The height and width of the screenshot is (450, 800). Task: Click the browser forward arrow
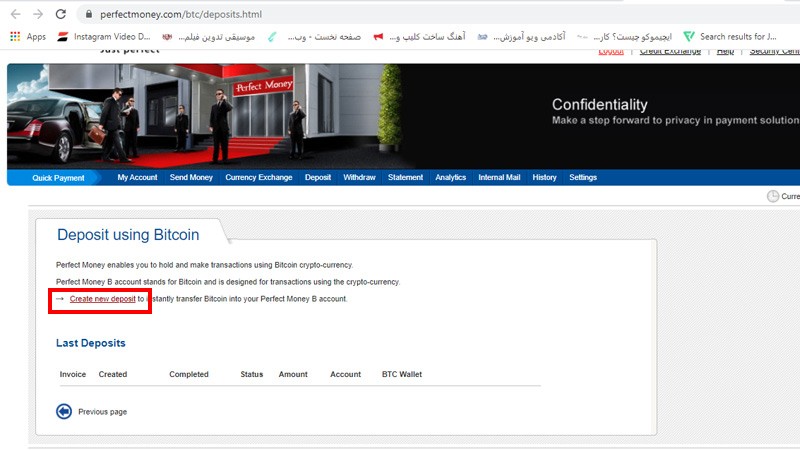coord(38,14)
